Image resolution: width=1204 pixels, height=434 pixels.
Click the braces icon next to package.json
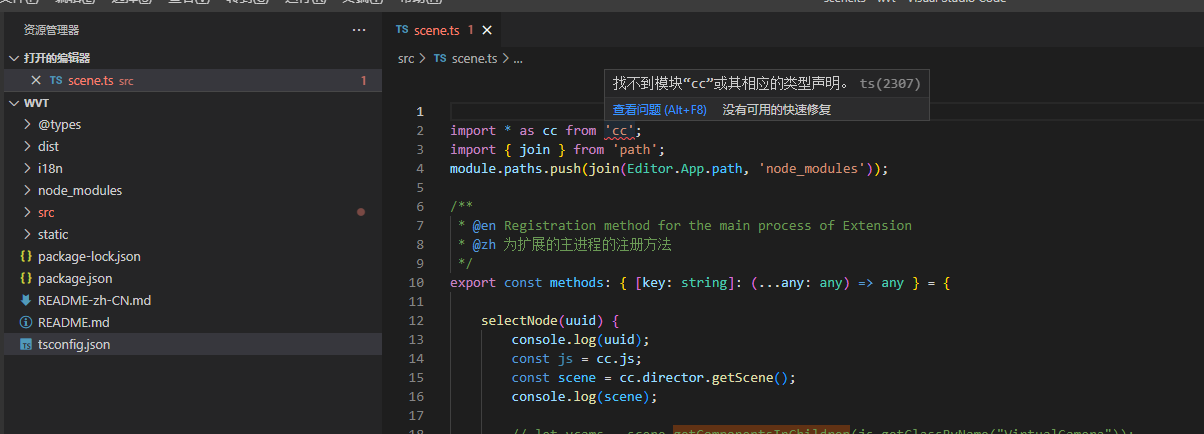tap(26, 278)
